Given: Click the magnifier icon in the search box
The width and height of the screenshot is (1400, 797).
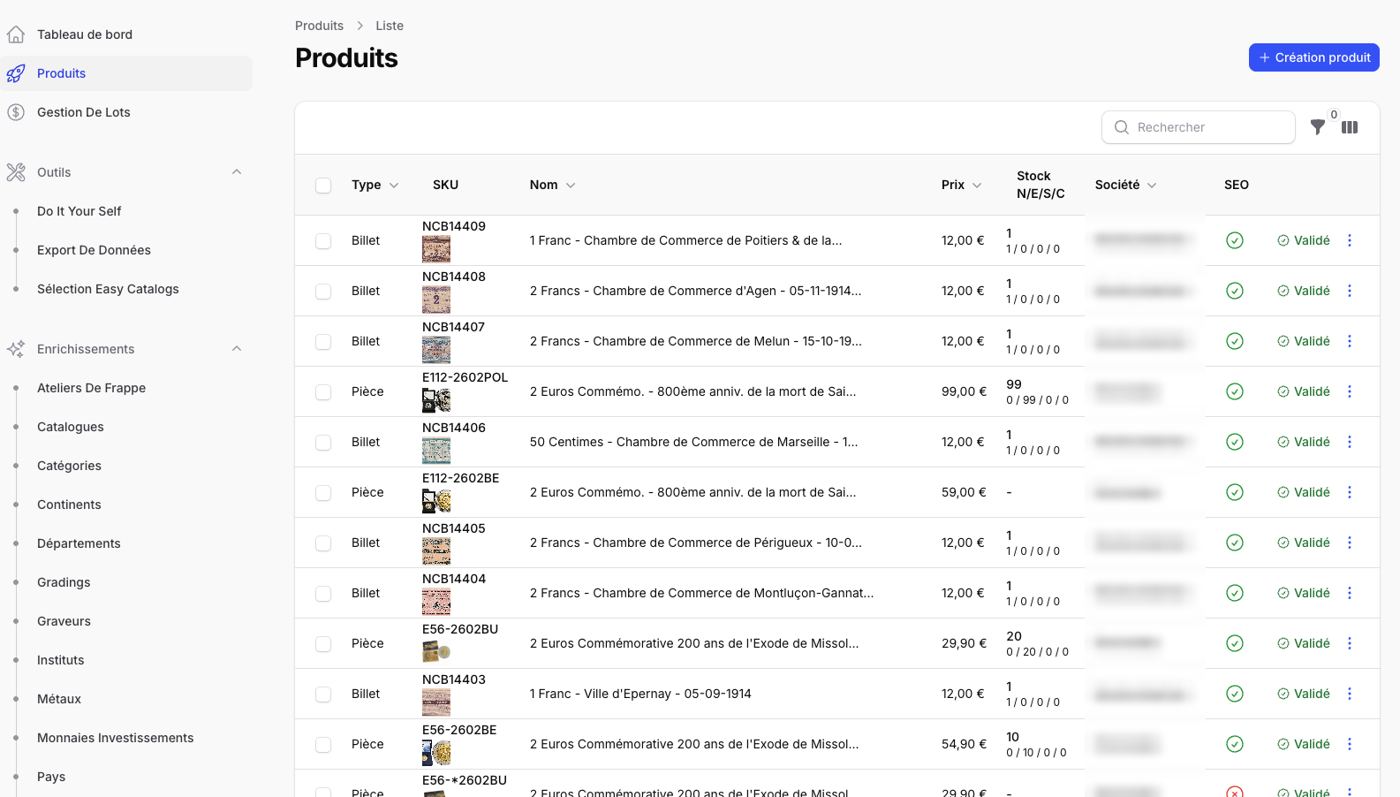Looking at the screenshot, I should pyautogui.click(x=1122, y=127).
